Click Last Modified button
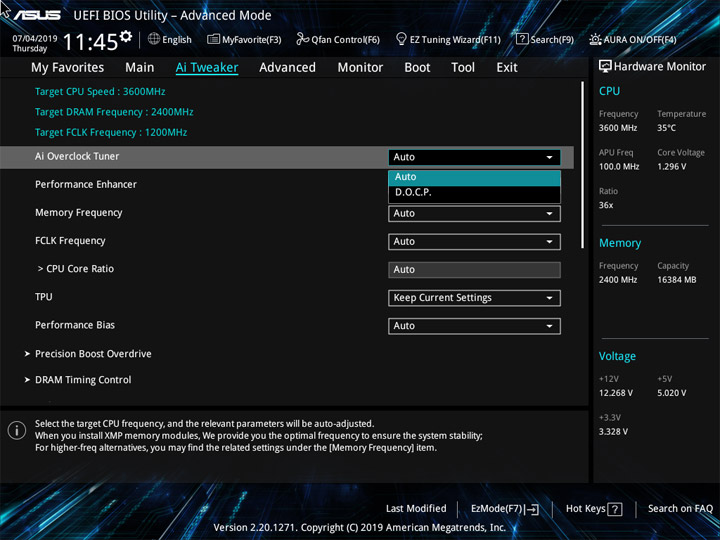The height and width of the screenshot is (540, 720). (x=416, y=508)
